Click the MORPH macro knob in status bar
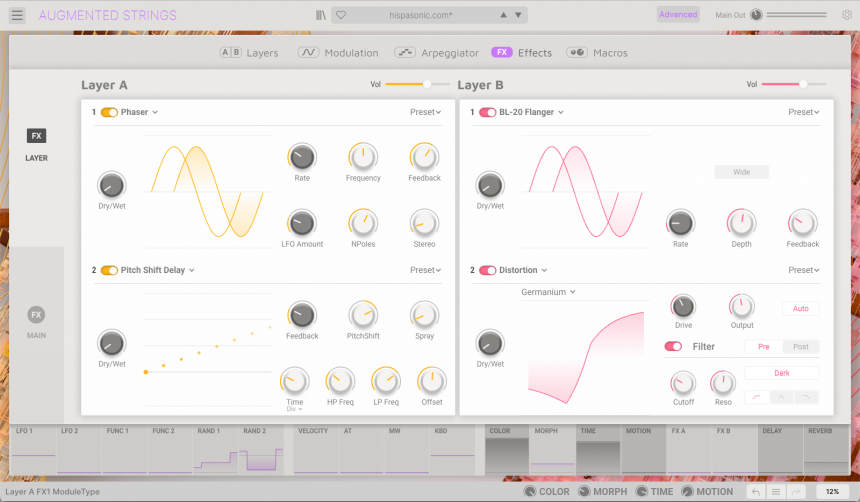This screenshot has height=502, width=860. 584,492
